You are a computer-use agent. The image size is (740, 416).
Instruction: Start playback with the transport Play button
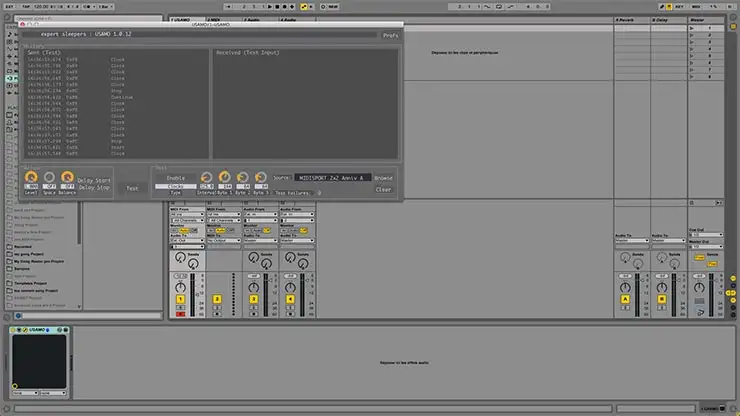270,7
